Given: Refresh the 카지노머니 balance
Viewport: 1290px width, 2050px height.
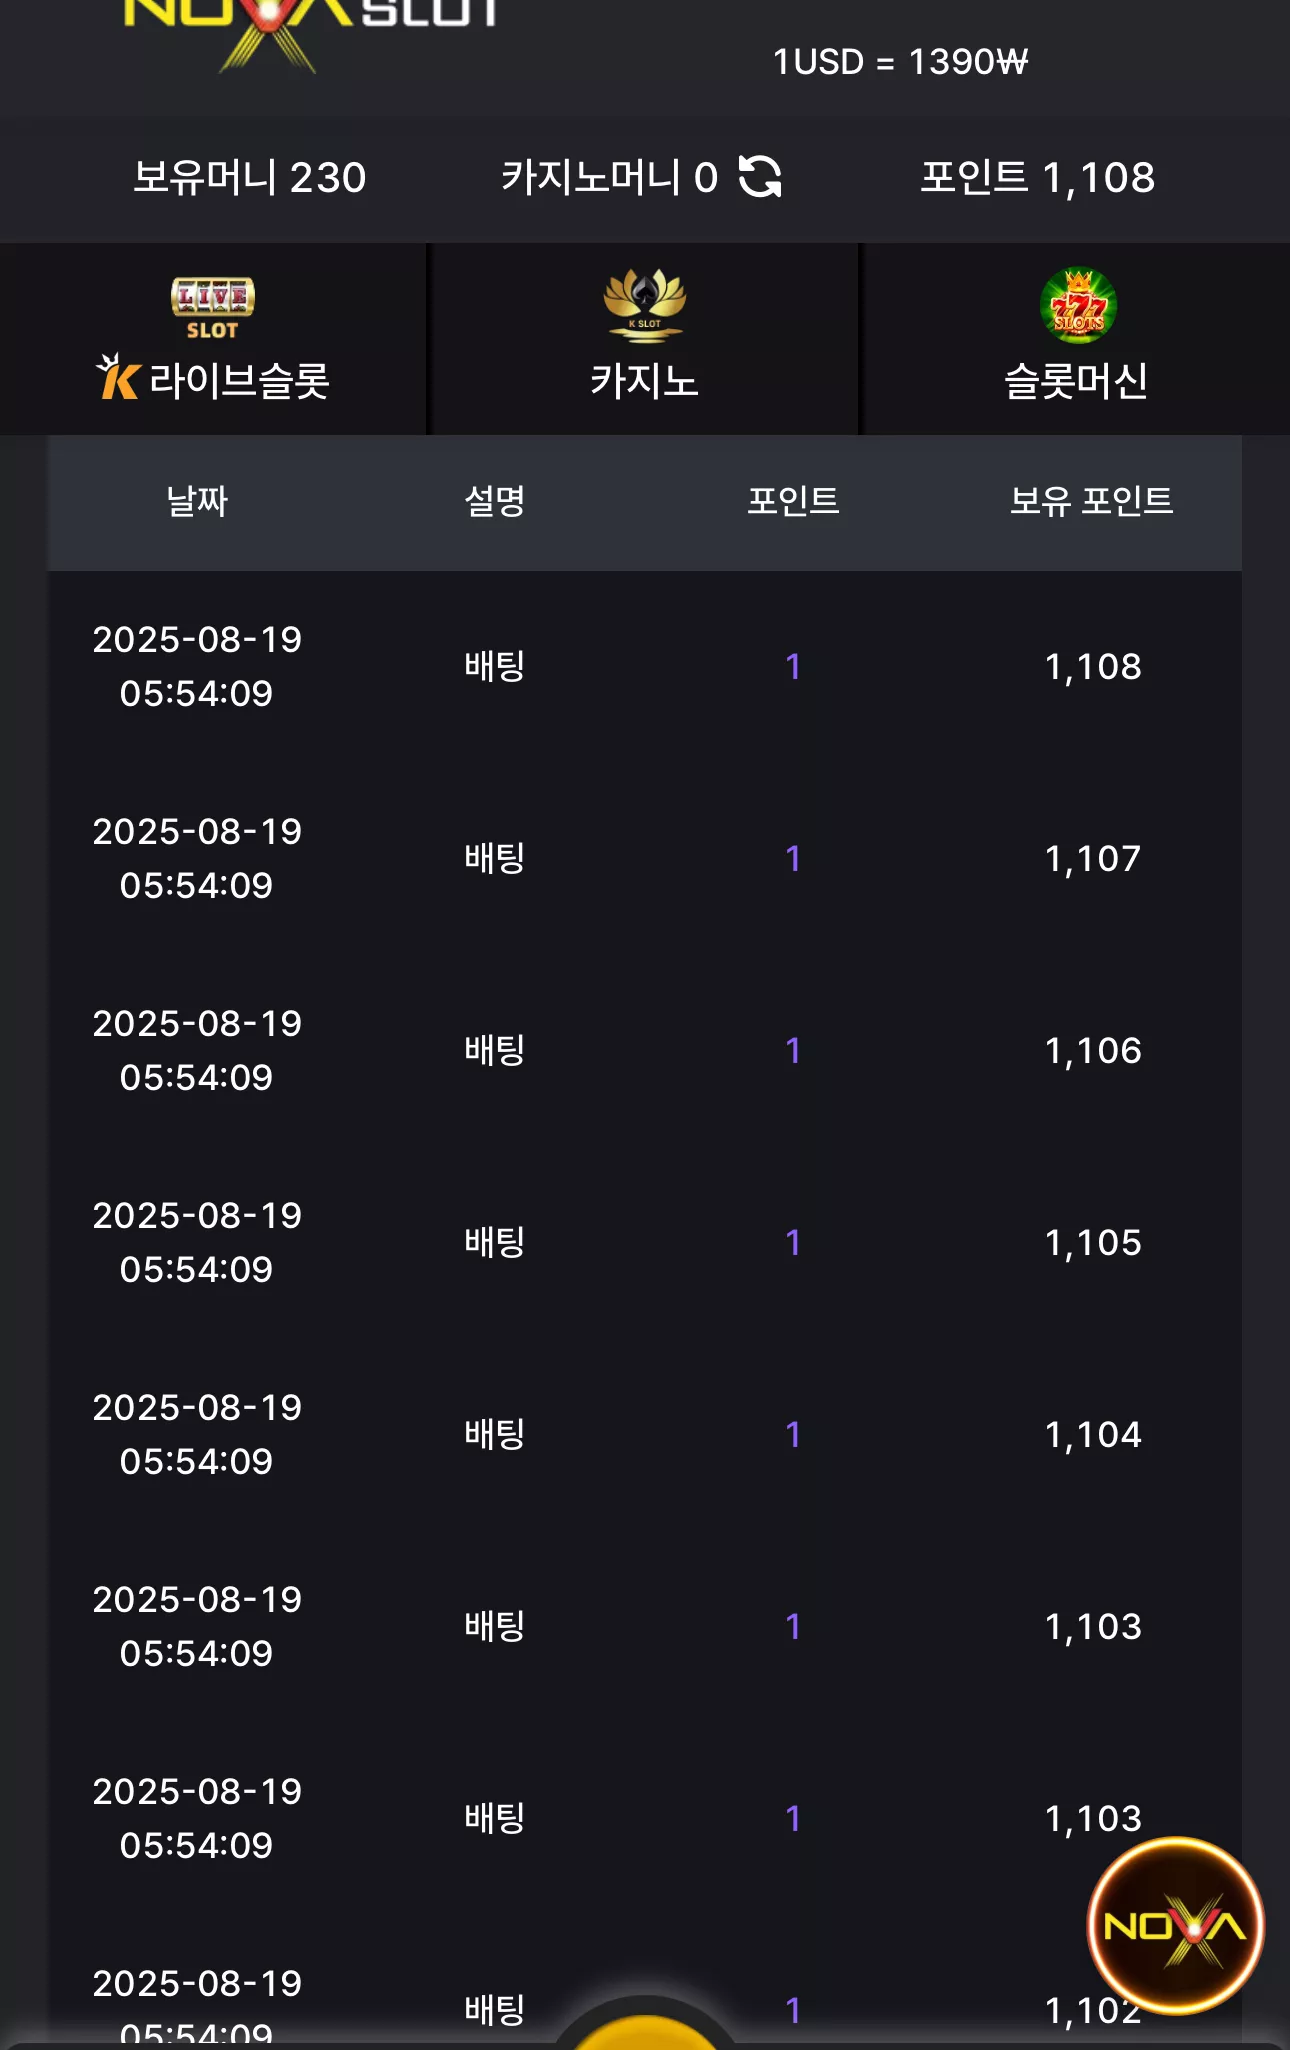Looking at the screenshot, I should tap(760, 177).
